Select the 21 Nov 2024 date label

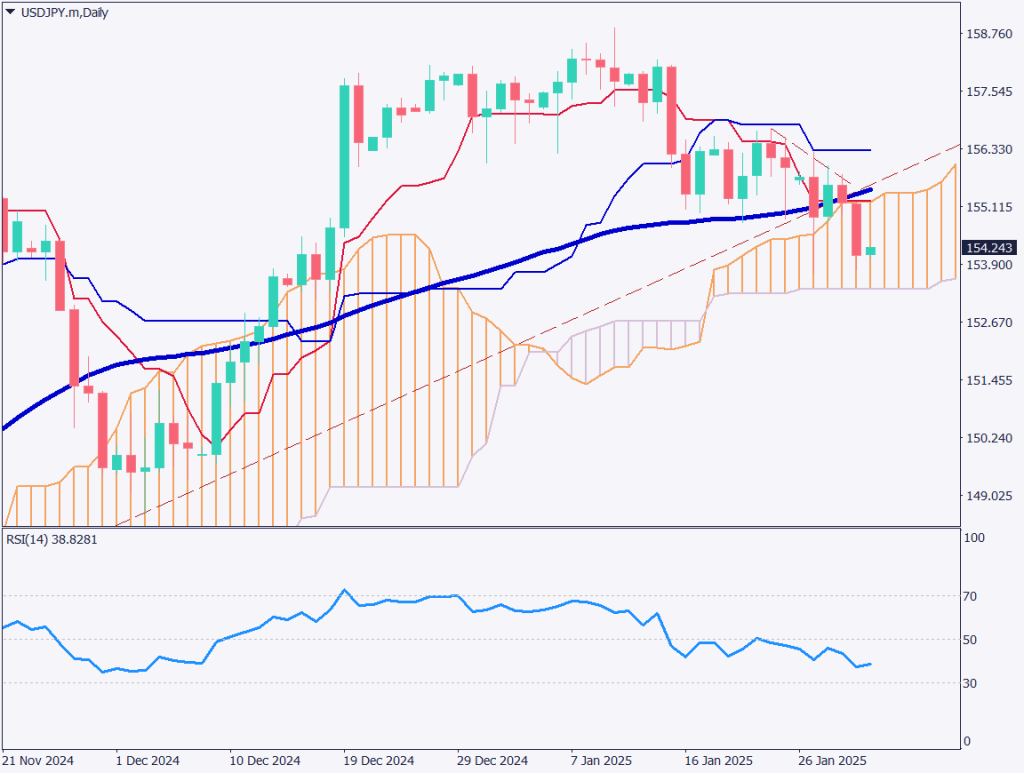click(39, 760)
